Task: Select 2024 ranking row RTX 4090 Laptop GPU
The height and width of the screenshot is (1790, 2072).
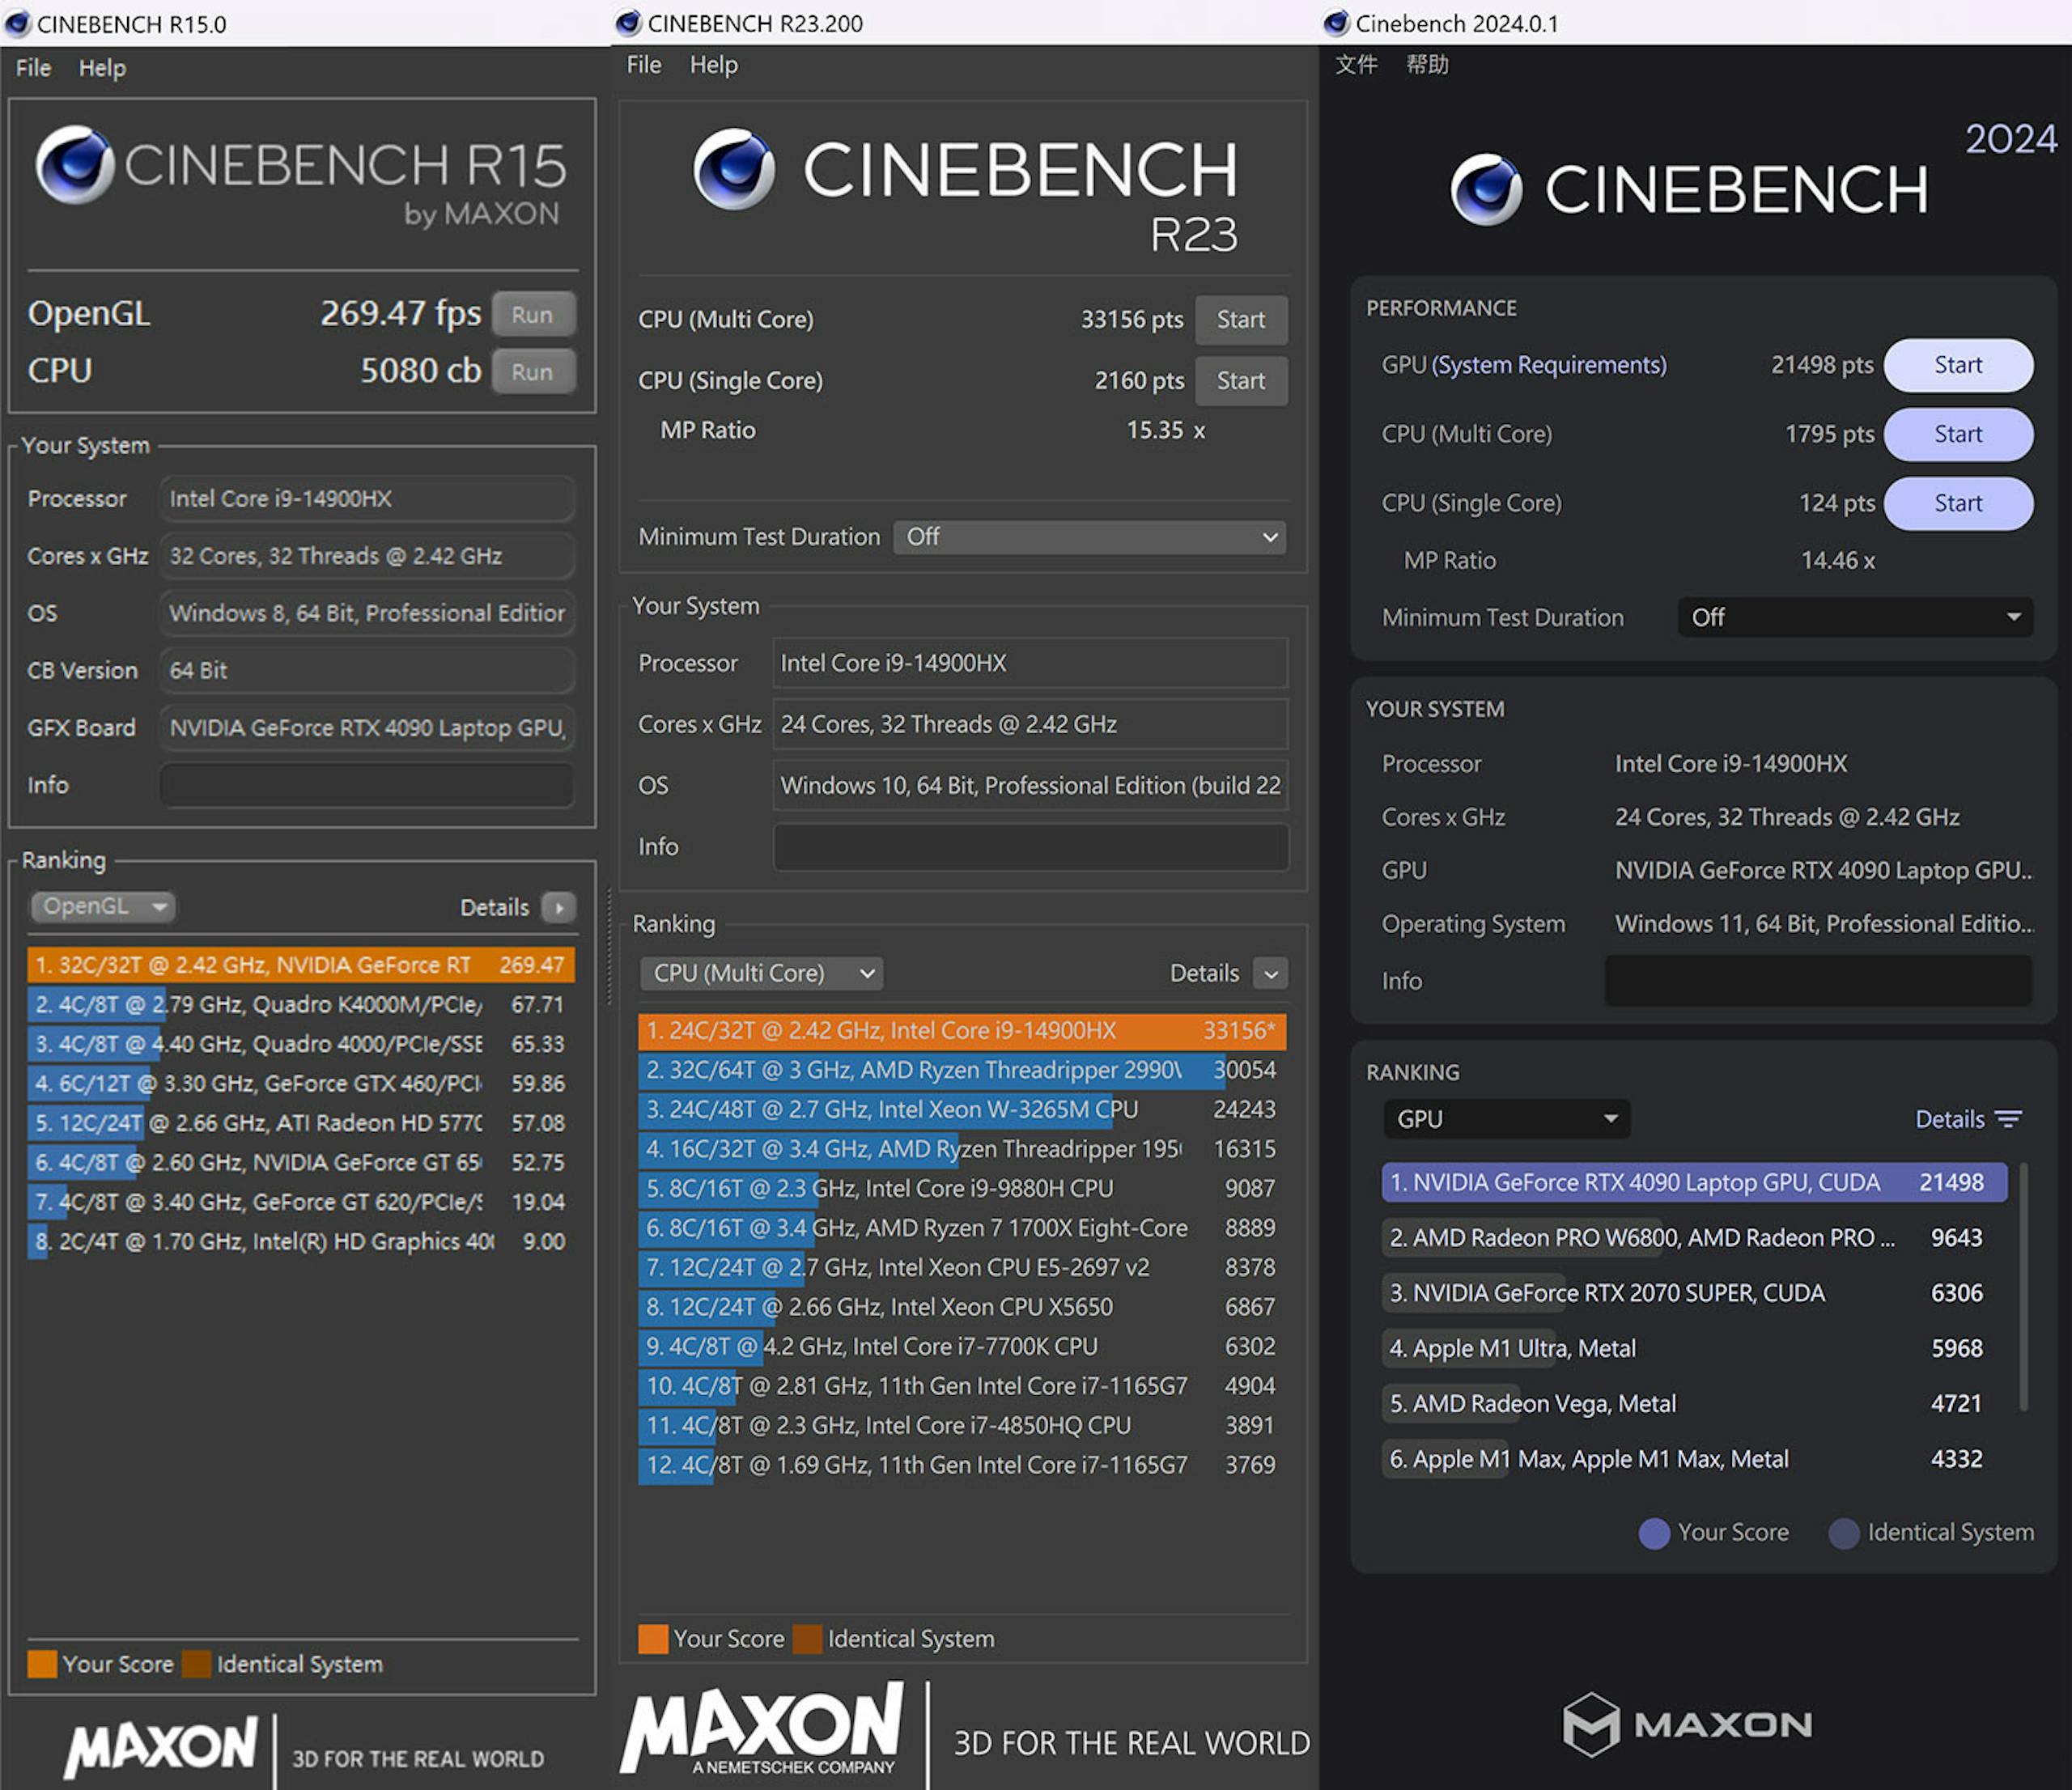Action: [1695, 1183]
